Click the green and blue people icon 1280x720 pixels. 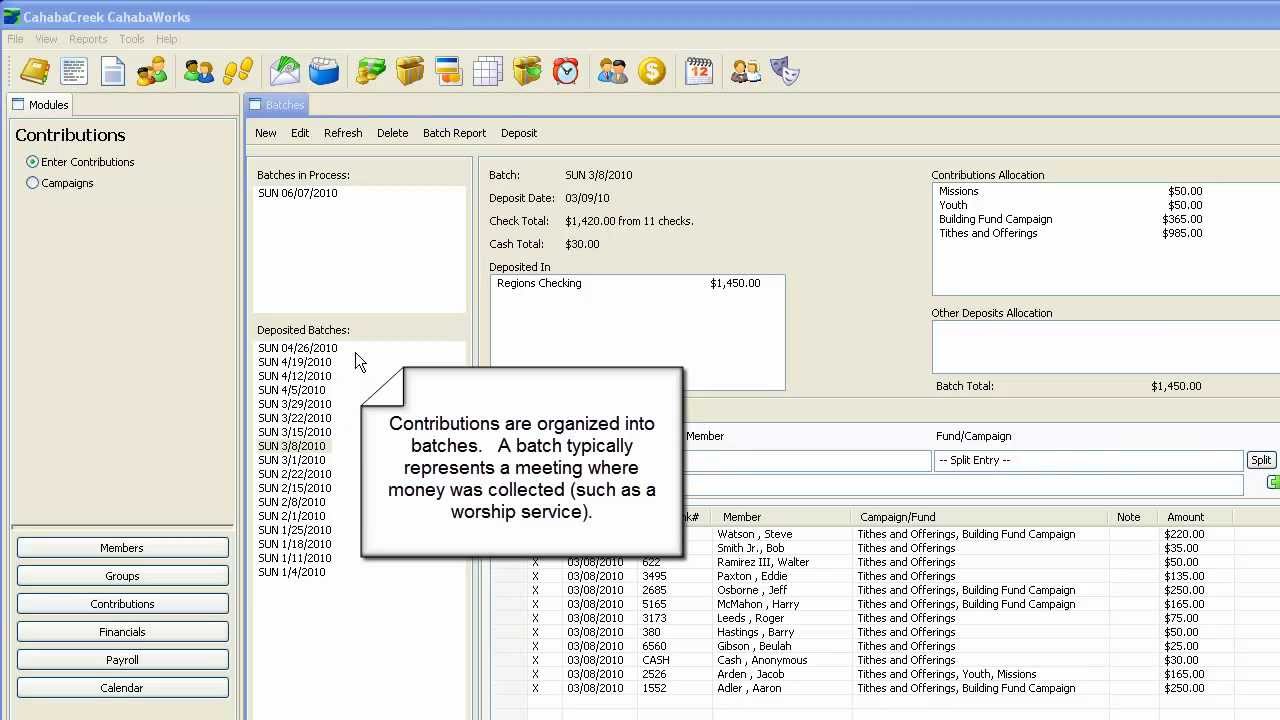[199, 71]
